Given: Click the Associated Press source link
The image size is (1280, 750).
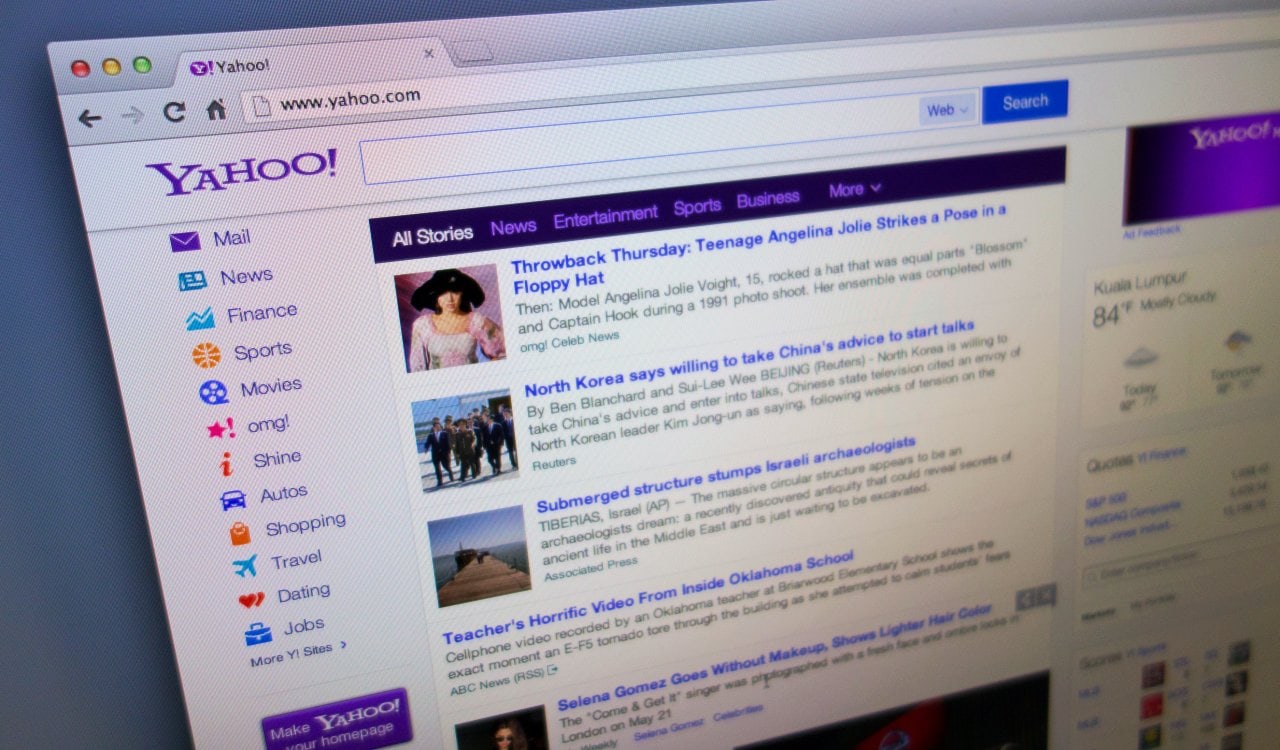Looking at the screenshot, I should pos(590,569).
